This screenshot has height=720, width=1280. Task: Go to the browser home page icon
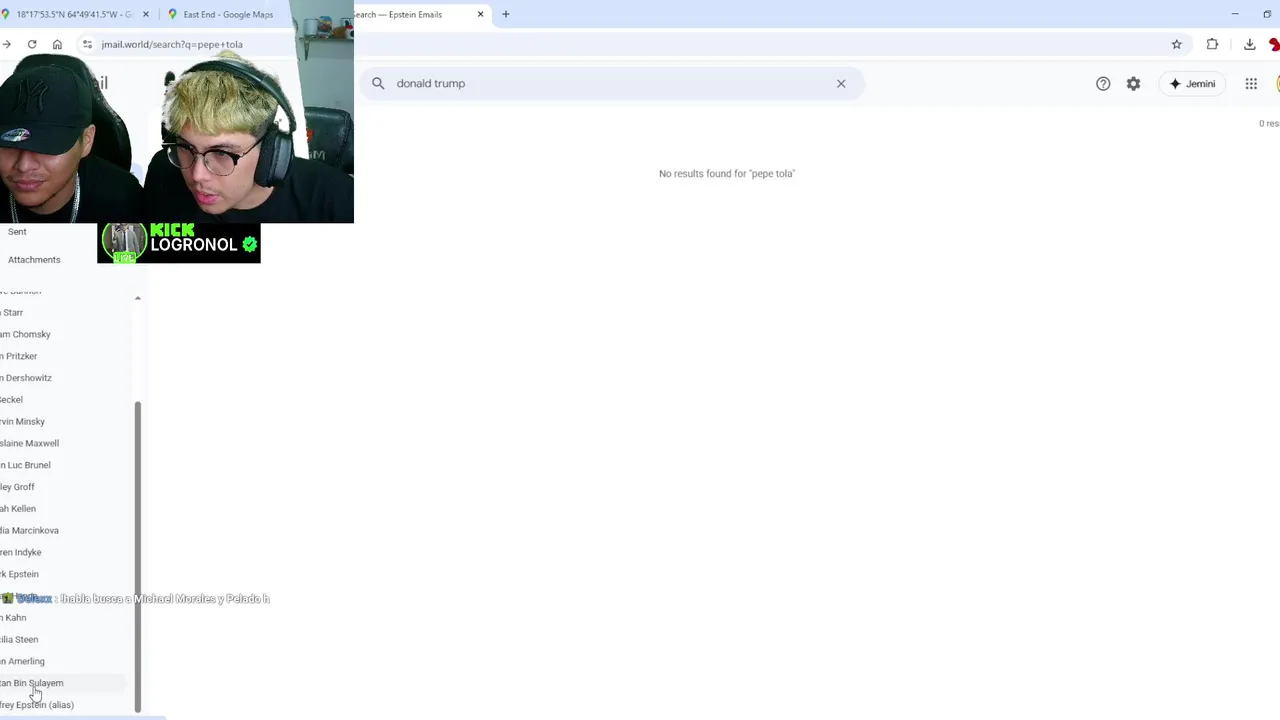point(57,44)
